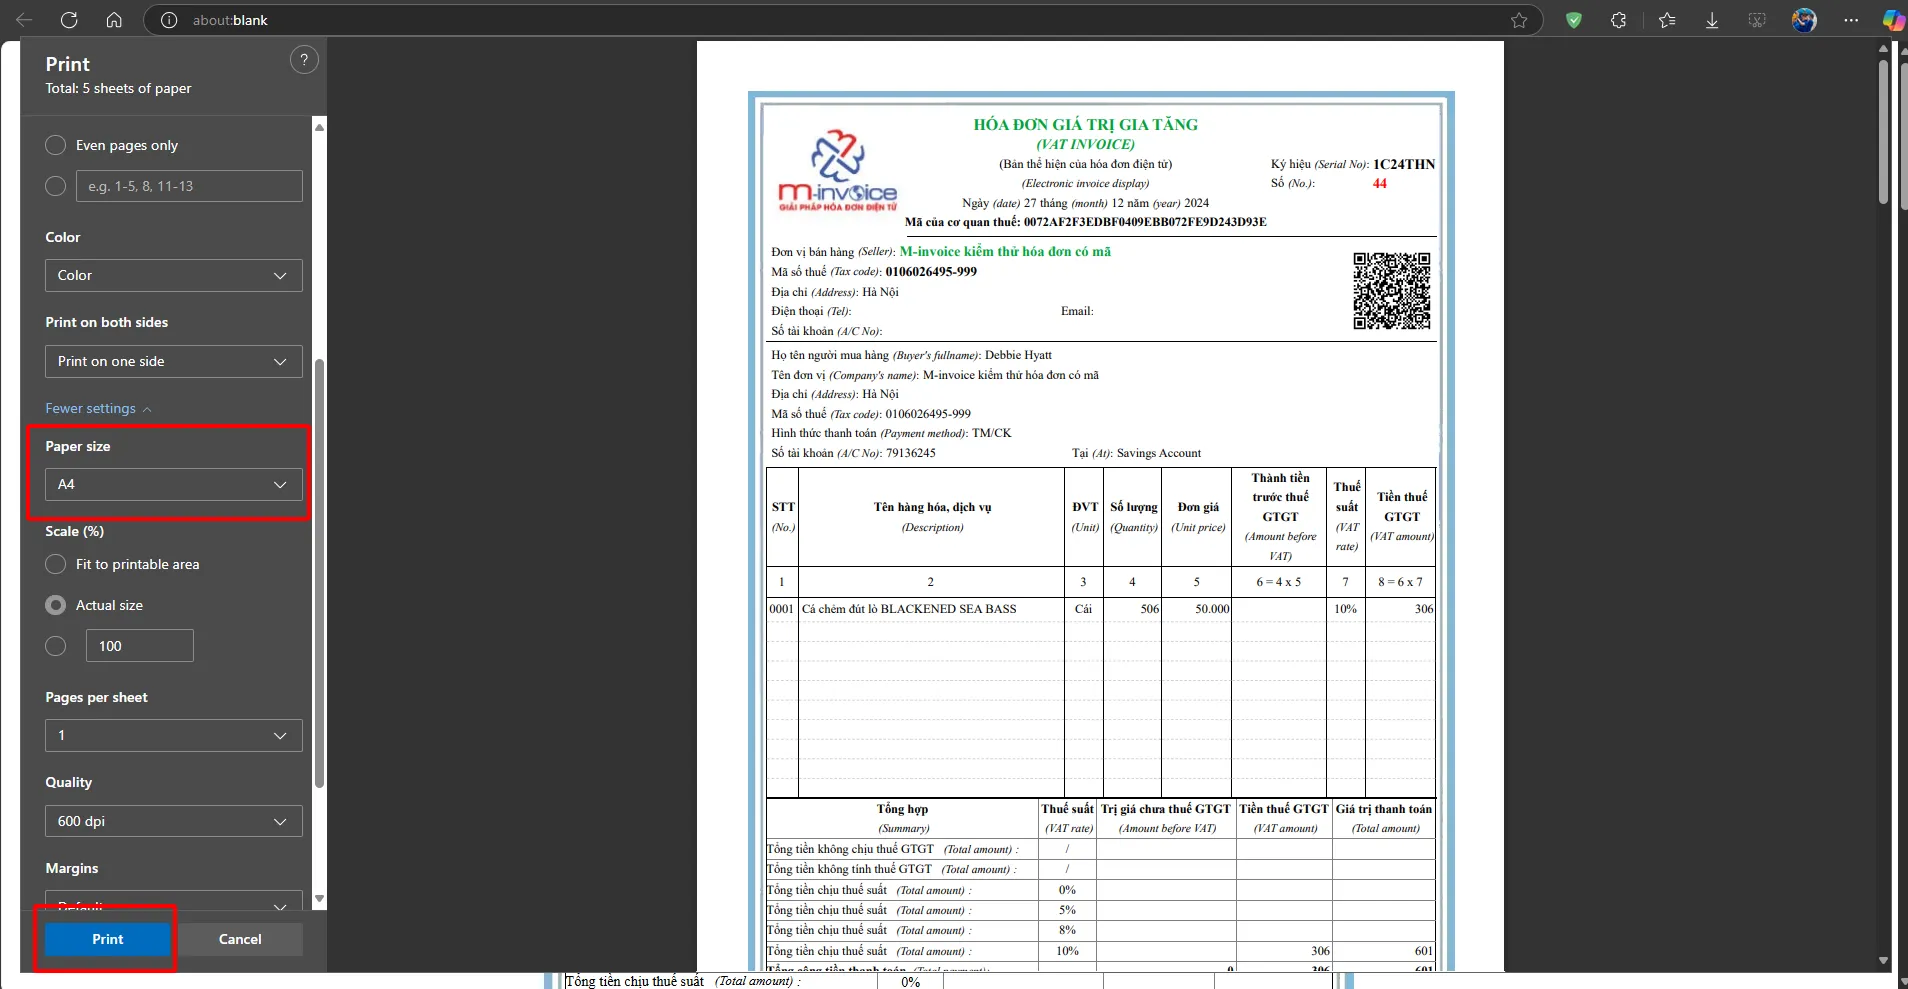Click the scale value field showing 100

tap(140, 646)
